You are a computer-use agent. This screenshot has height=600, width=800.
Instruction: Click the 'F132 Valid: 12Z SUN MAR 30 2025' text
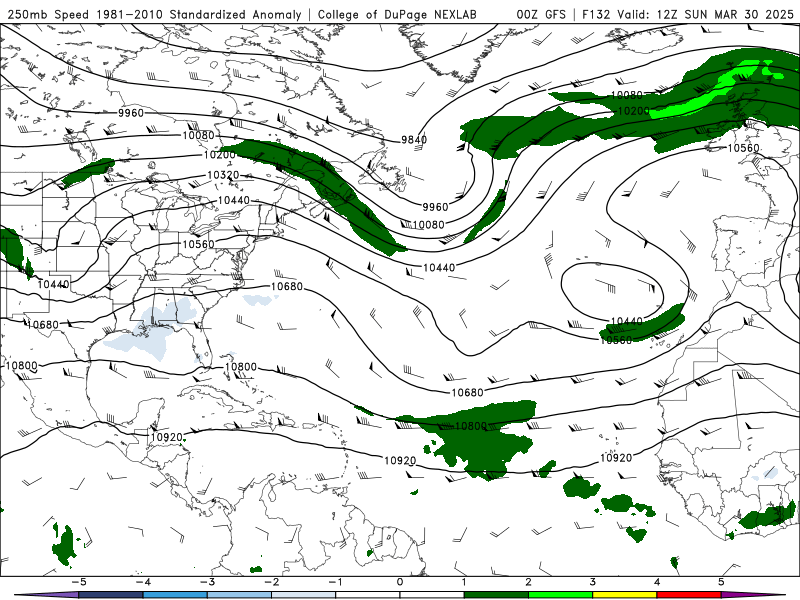688,14
